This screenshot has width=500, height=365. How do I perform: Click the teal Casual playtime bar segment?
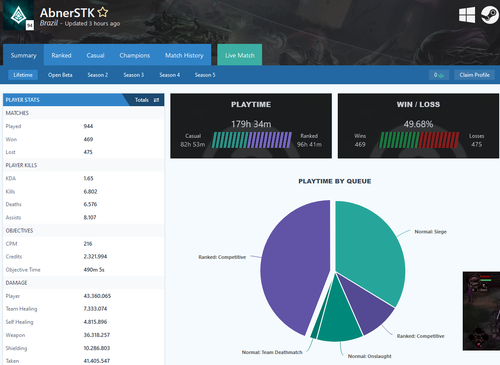(230, 140)
